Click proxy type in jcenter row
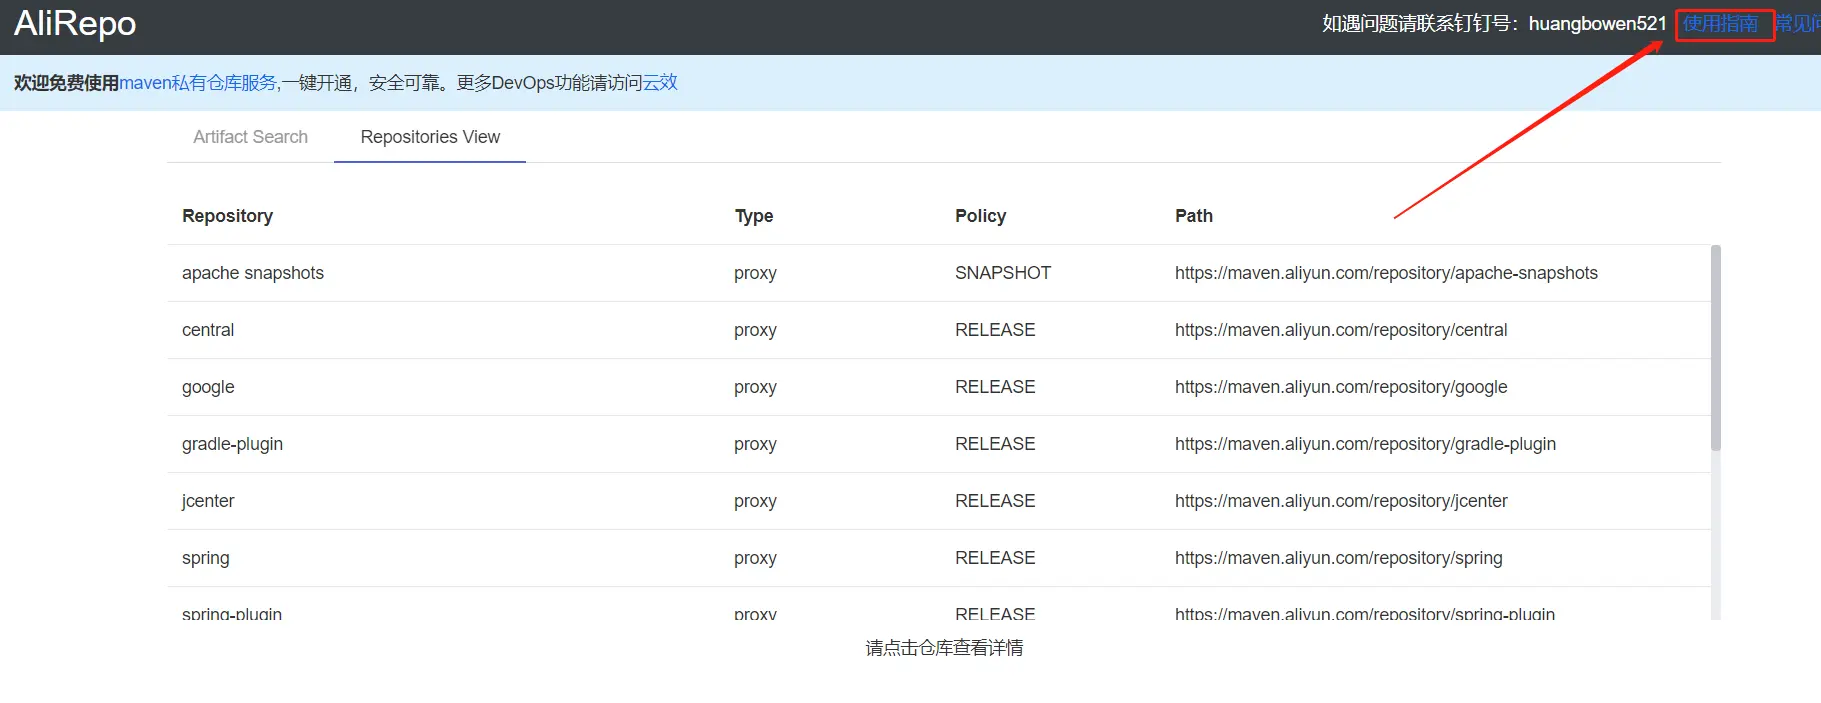 755,501
